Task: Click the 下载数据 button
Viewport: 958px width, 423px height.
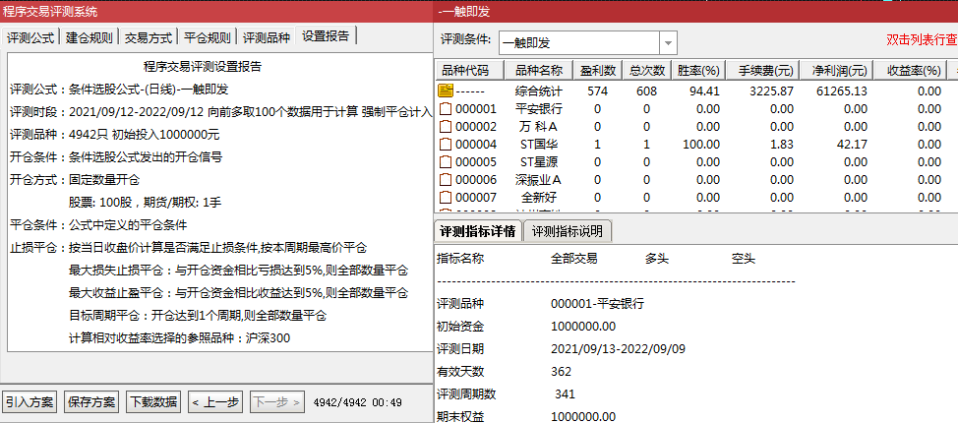Action: (154, 402)
